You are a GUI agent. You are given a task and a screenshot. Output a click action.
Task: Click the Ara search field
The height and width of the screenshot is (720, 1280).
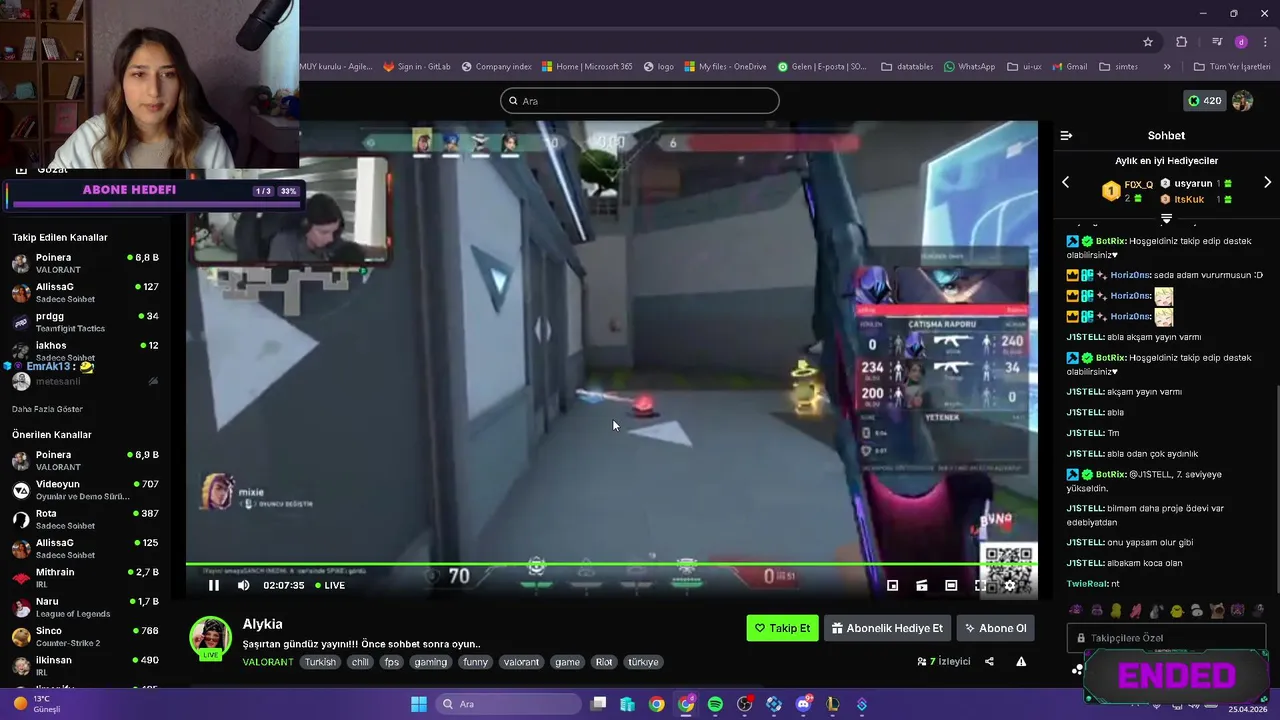point(640,101)
